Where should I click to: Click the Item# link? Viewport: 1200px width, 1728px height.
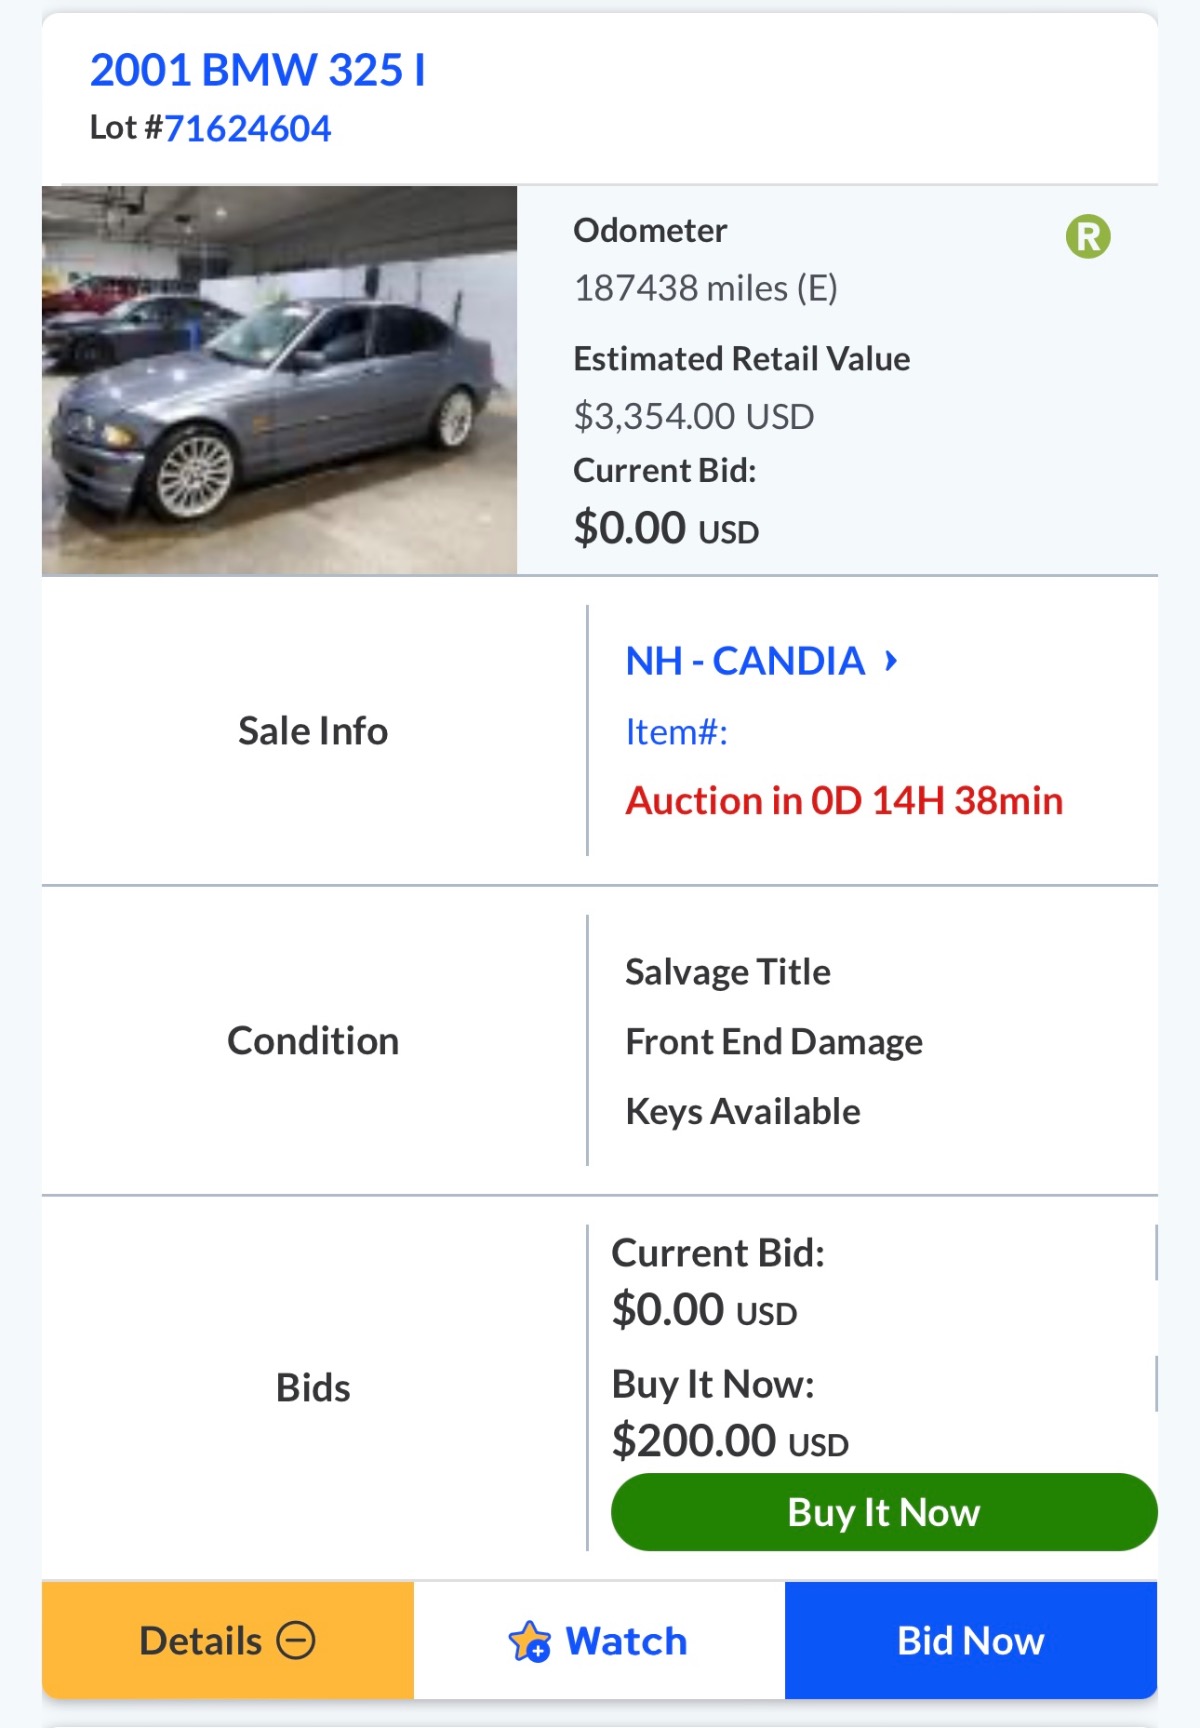pyautogui.click(x=676, y=732)
